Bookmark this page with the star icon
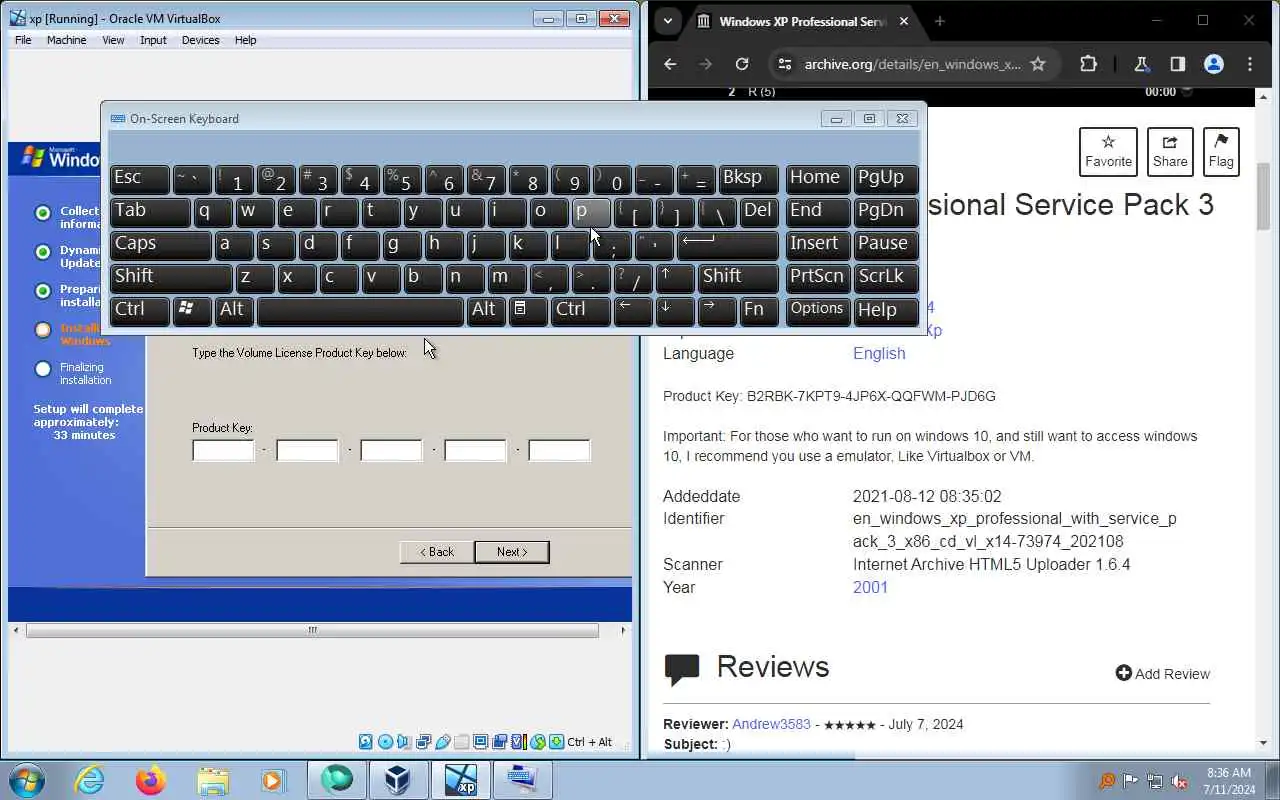The width and height of the screenshot is (1280, 800). 1038,64
